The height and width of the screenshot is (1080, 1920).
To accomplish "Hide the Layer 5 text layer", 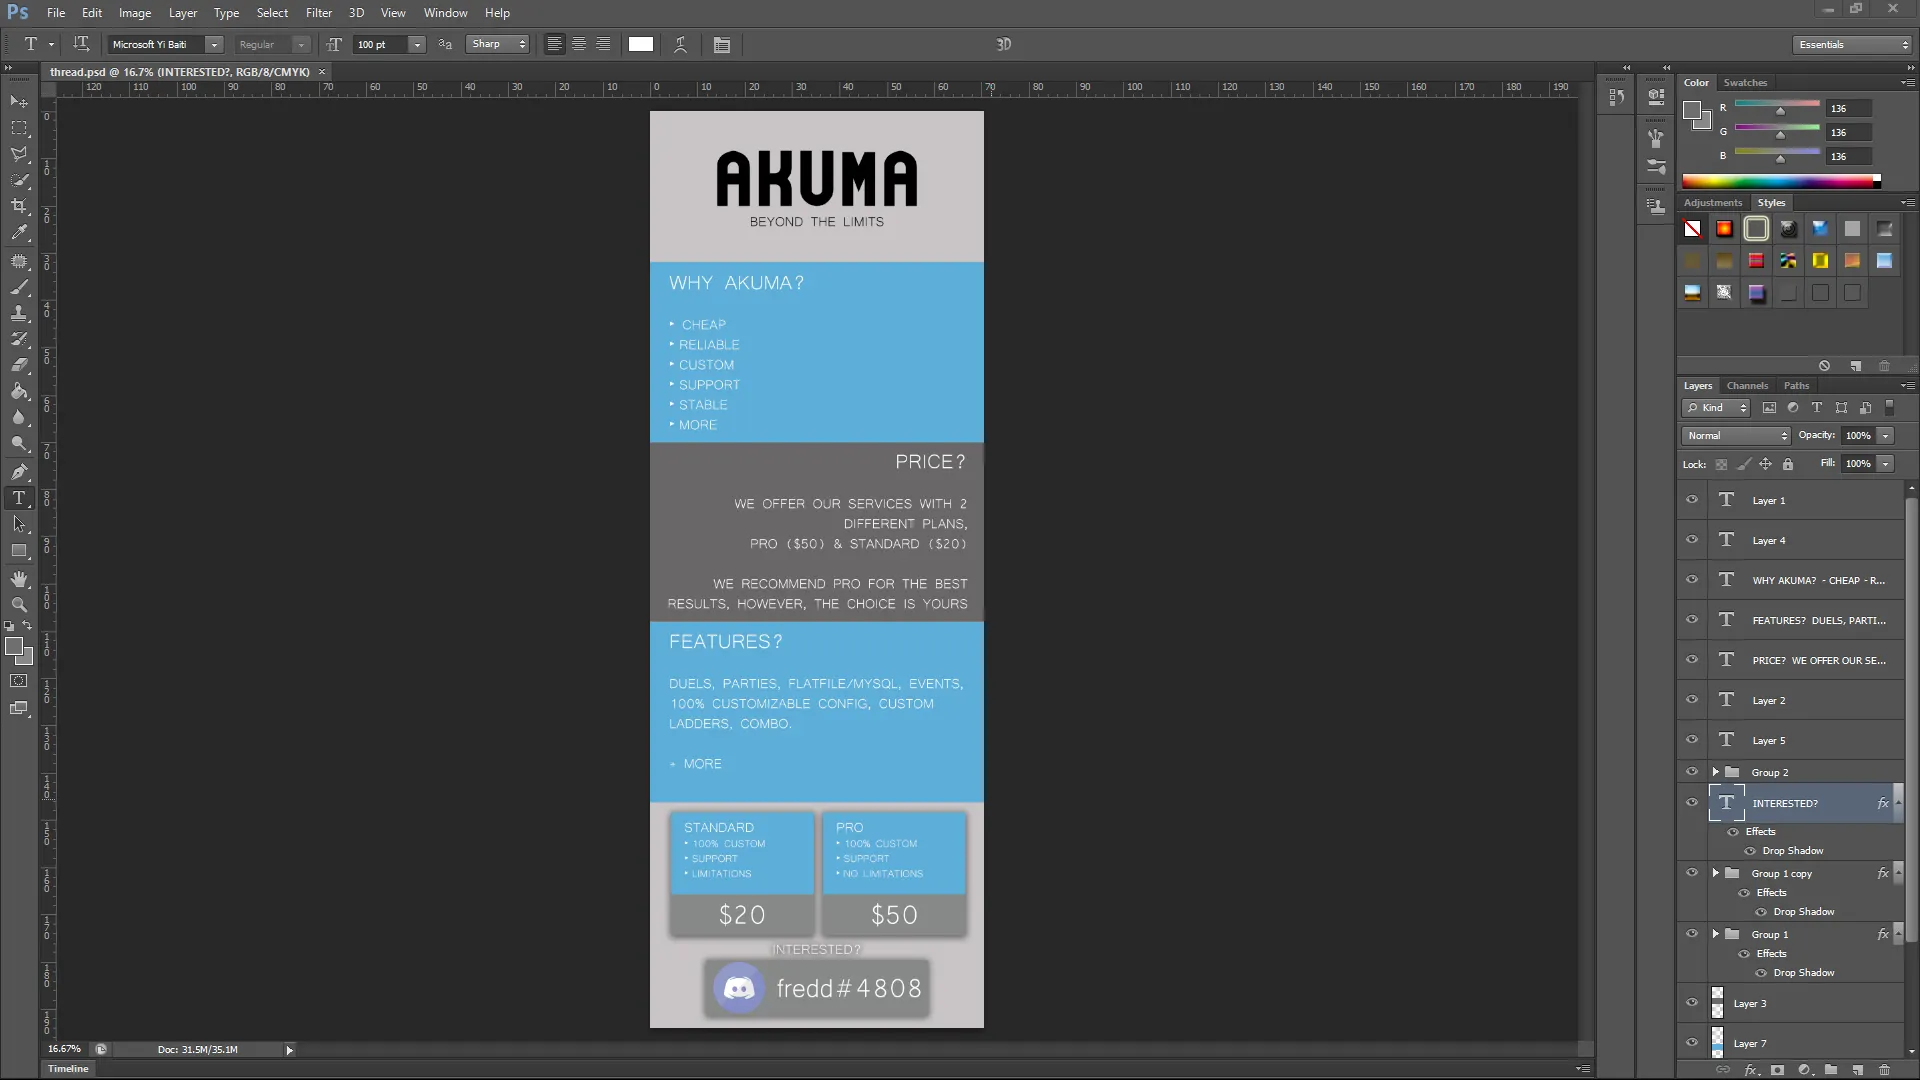I will (x=1692, y=740).
